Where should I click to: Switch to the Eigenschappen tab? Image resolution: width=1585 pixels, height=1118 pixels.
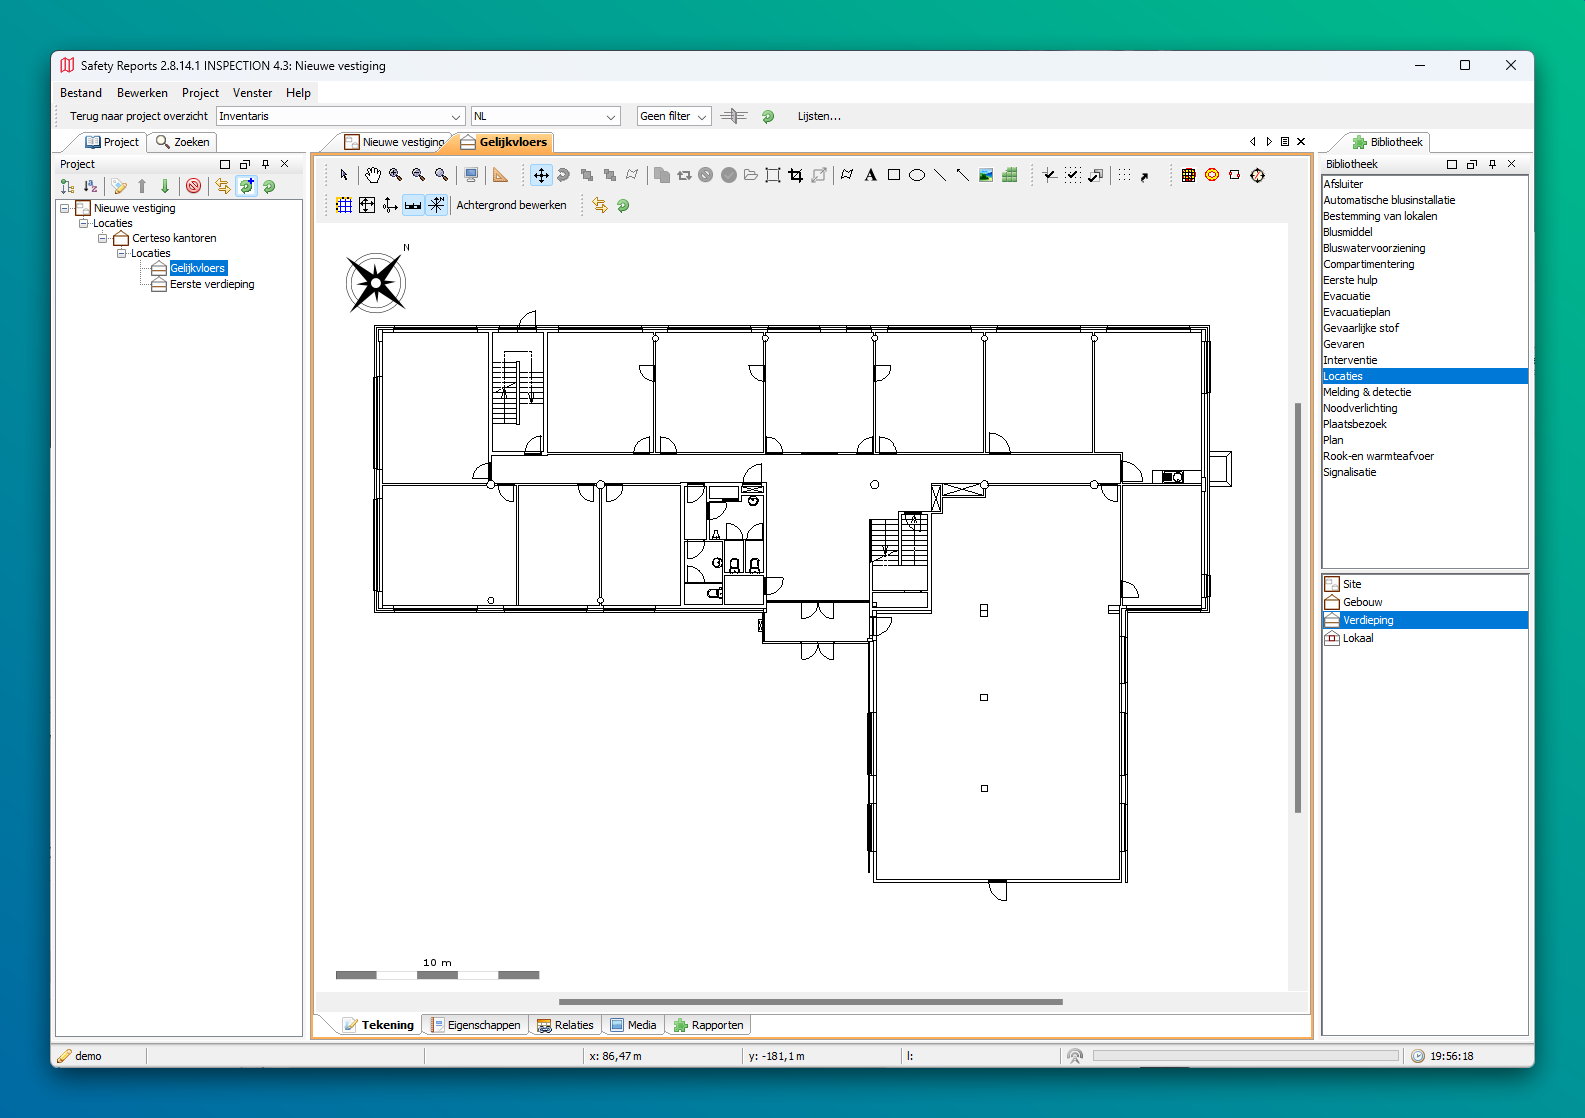(x=476, y=1025)
